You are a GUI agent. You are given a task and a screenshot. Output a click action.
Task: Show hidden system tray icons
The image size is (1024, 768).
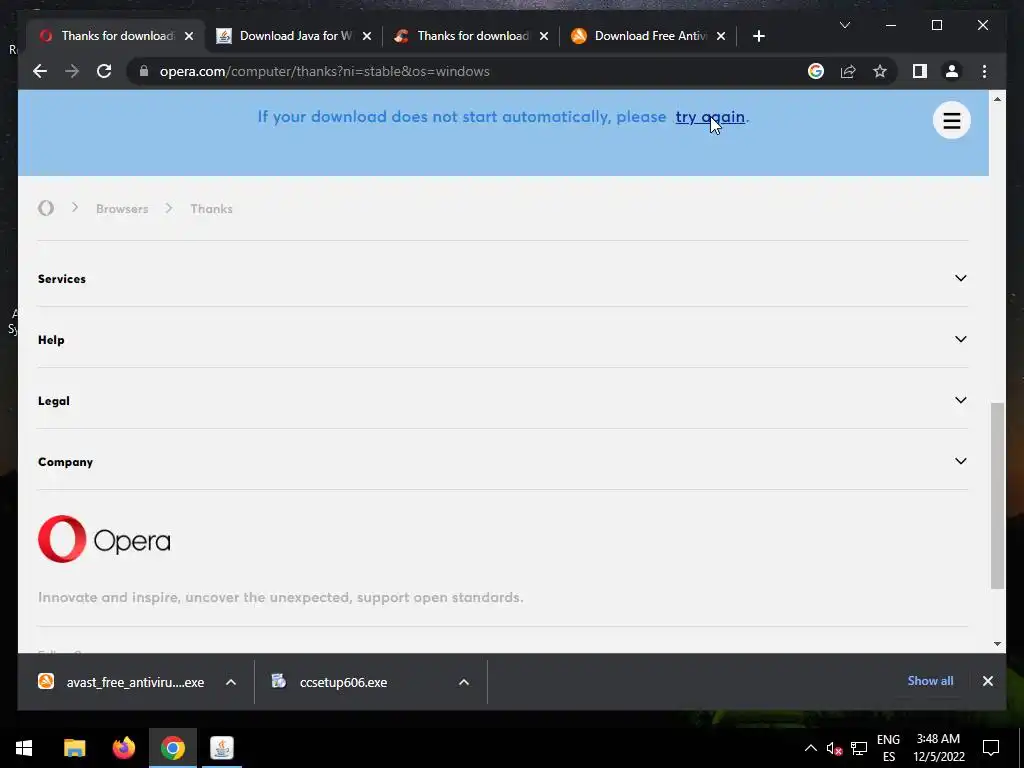point(810,748)
